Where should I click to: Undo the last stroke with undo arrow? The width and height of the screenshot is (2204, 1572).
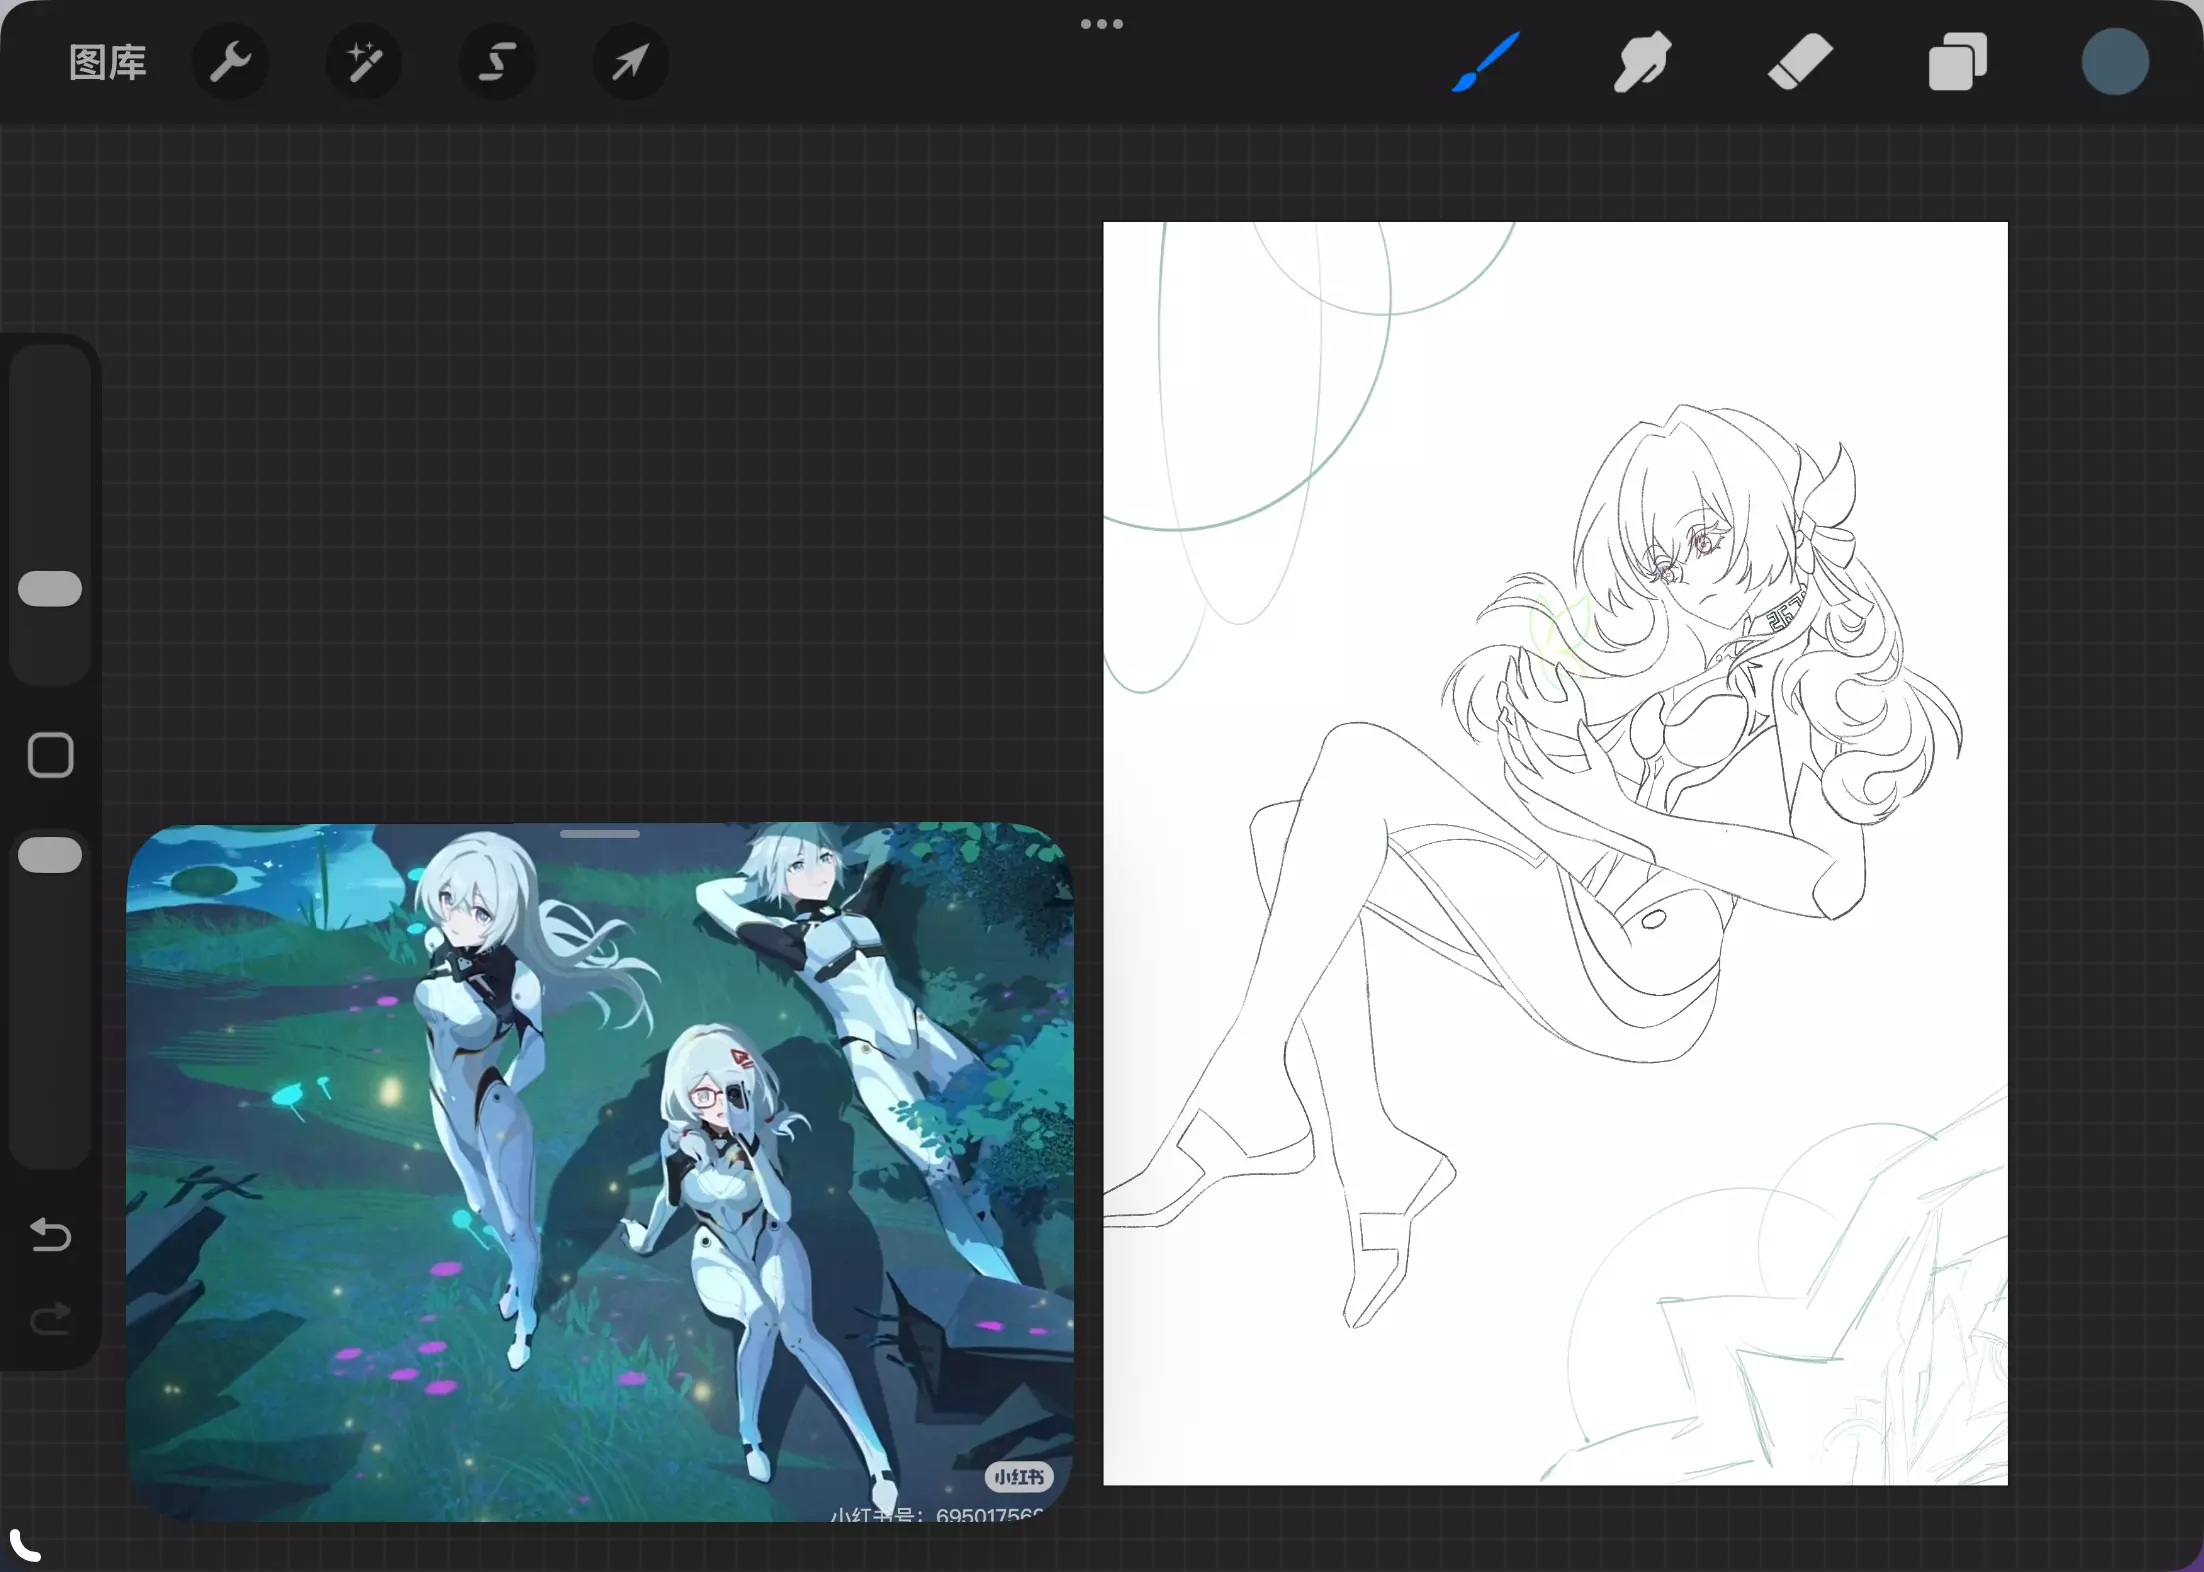click(50, 1235)
